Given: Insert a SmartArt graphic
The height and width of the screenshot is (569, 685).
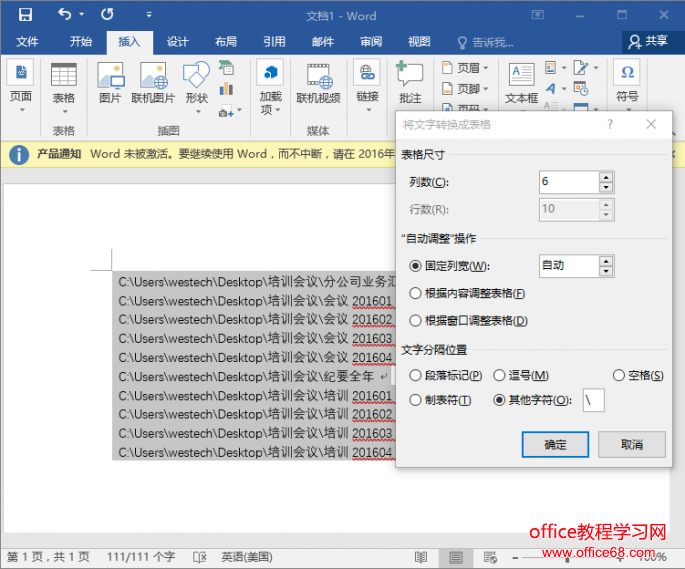Looking at the screenshot, I should 226,68.
